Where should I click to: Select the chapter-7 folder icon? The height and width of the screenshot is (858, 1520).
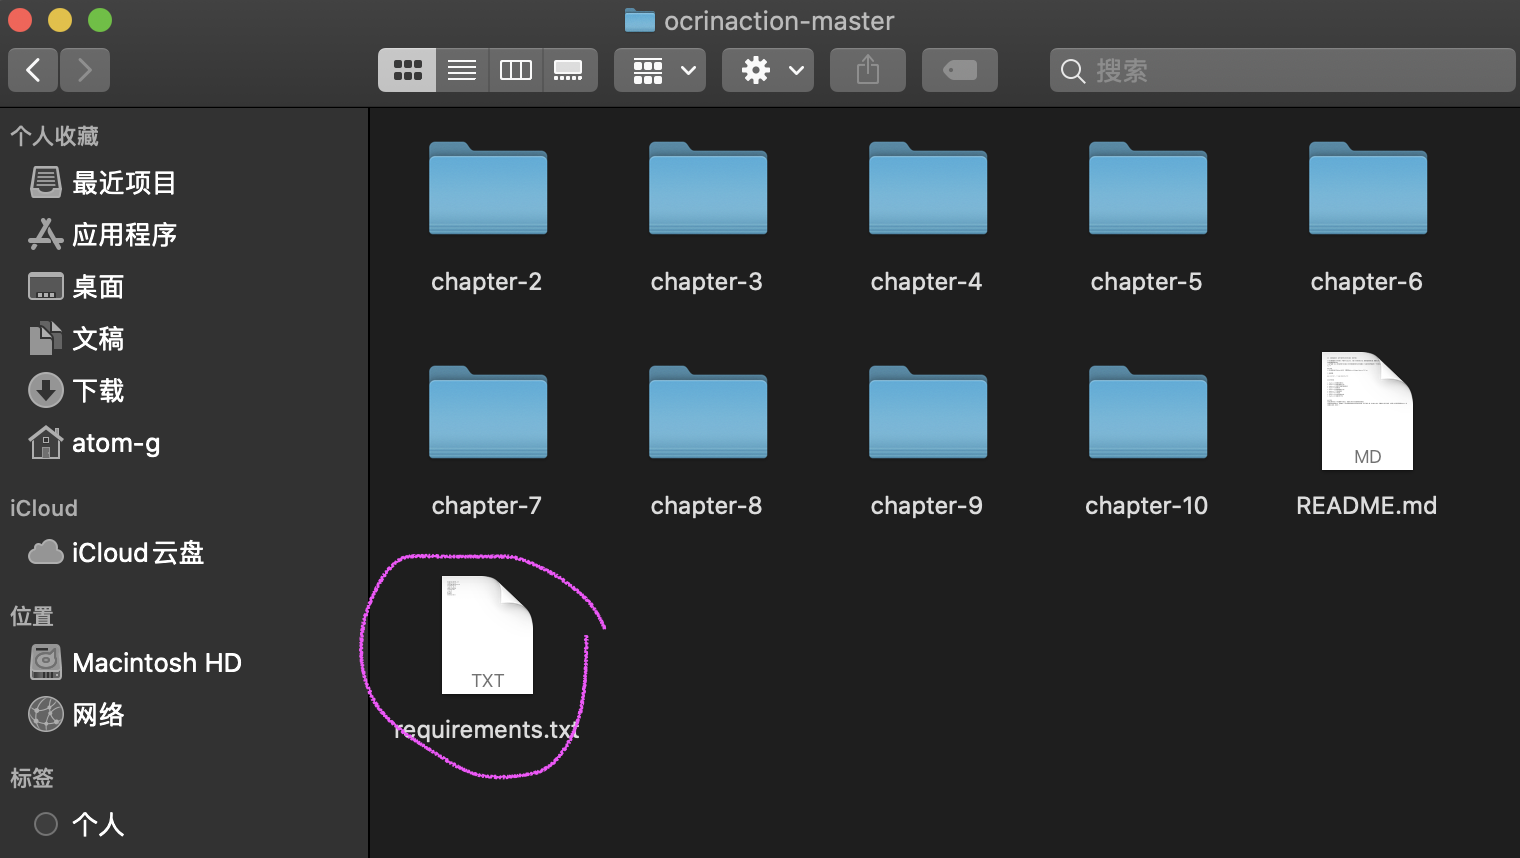point(488,412)
